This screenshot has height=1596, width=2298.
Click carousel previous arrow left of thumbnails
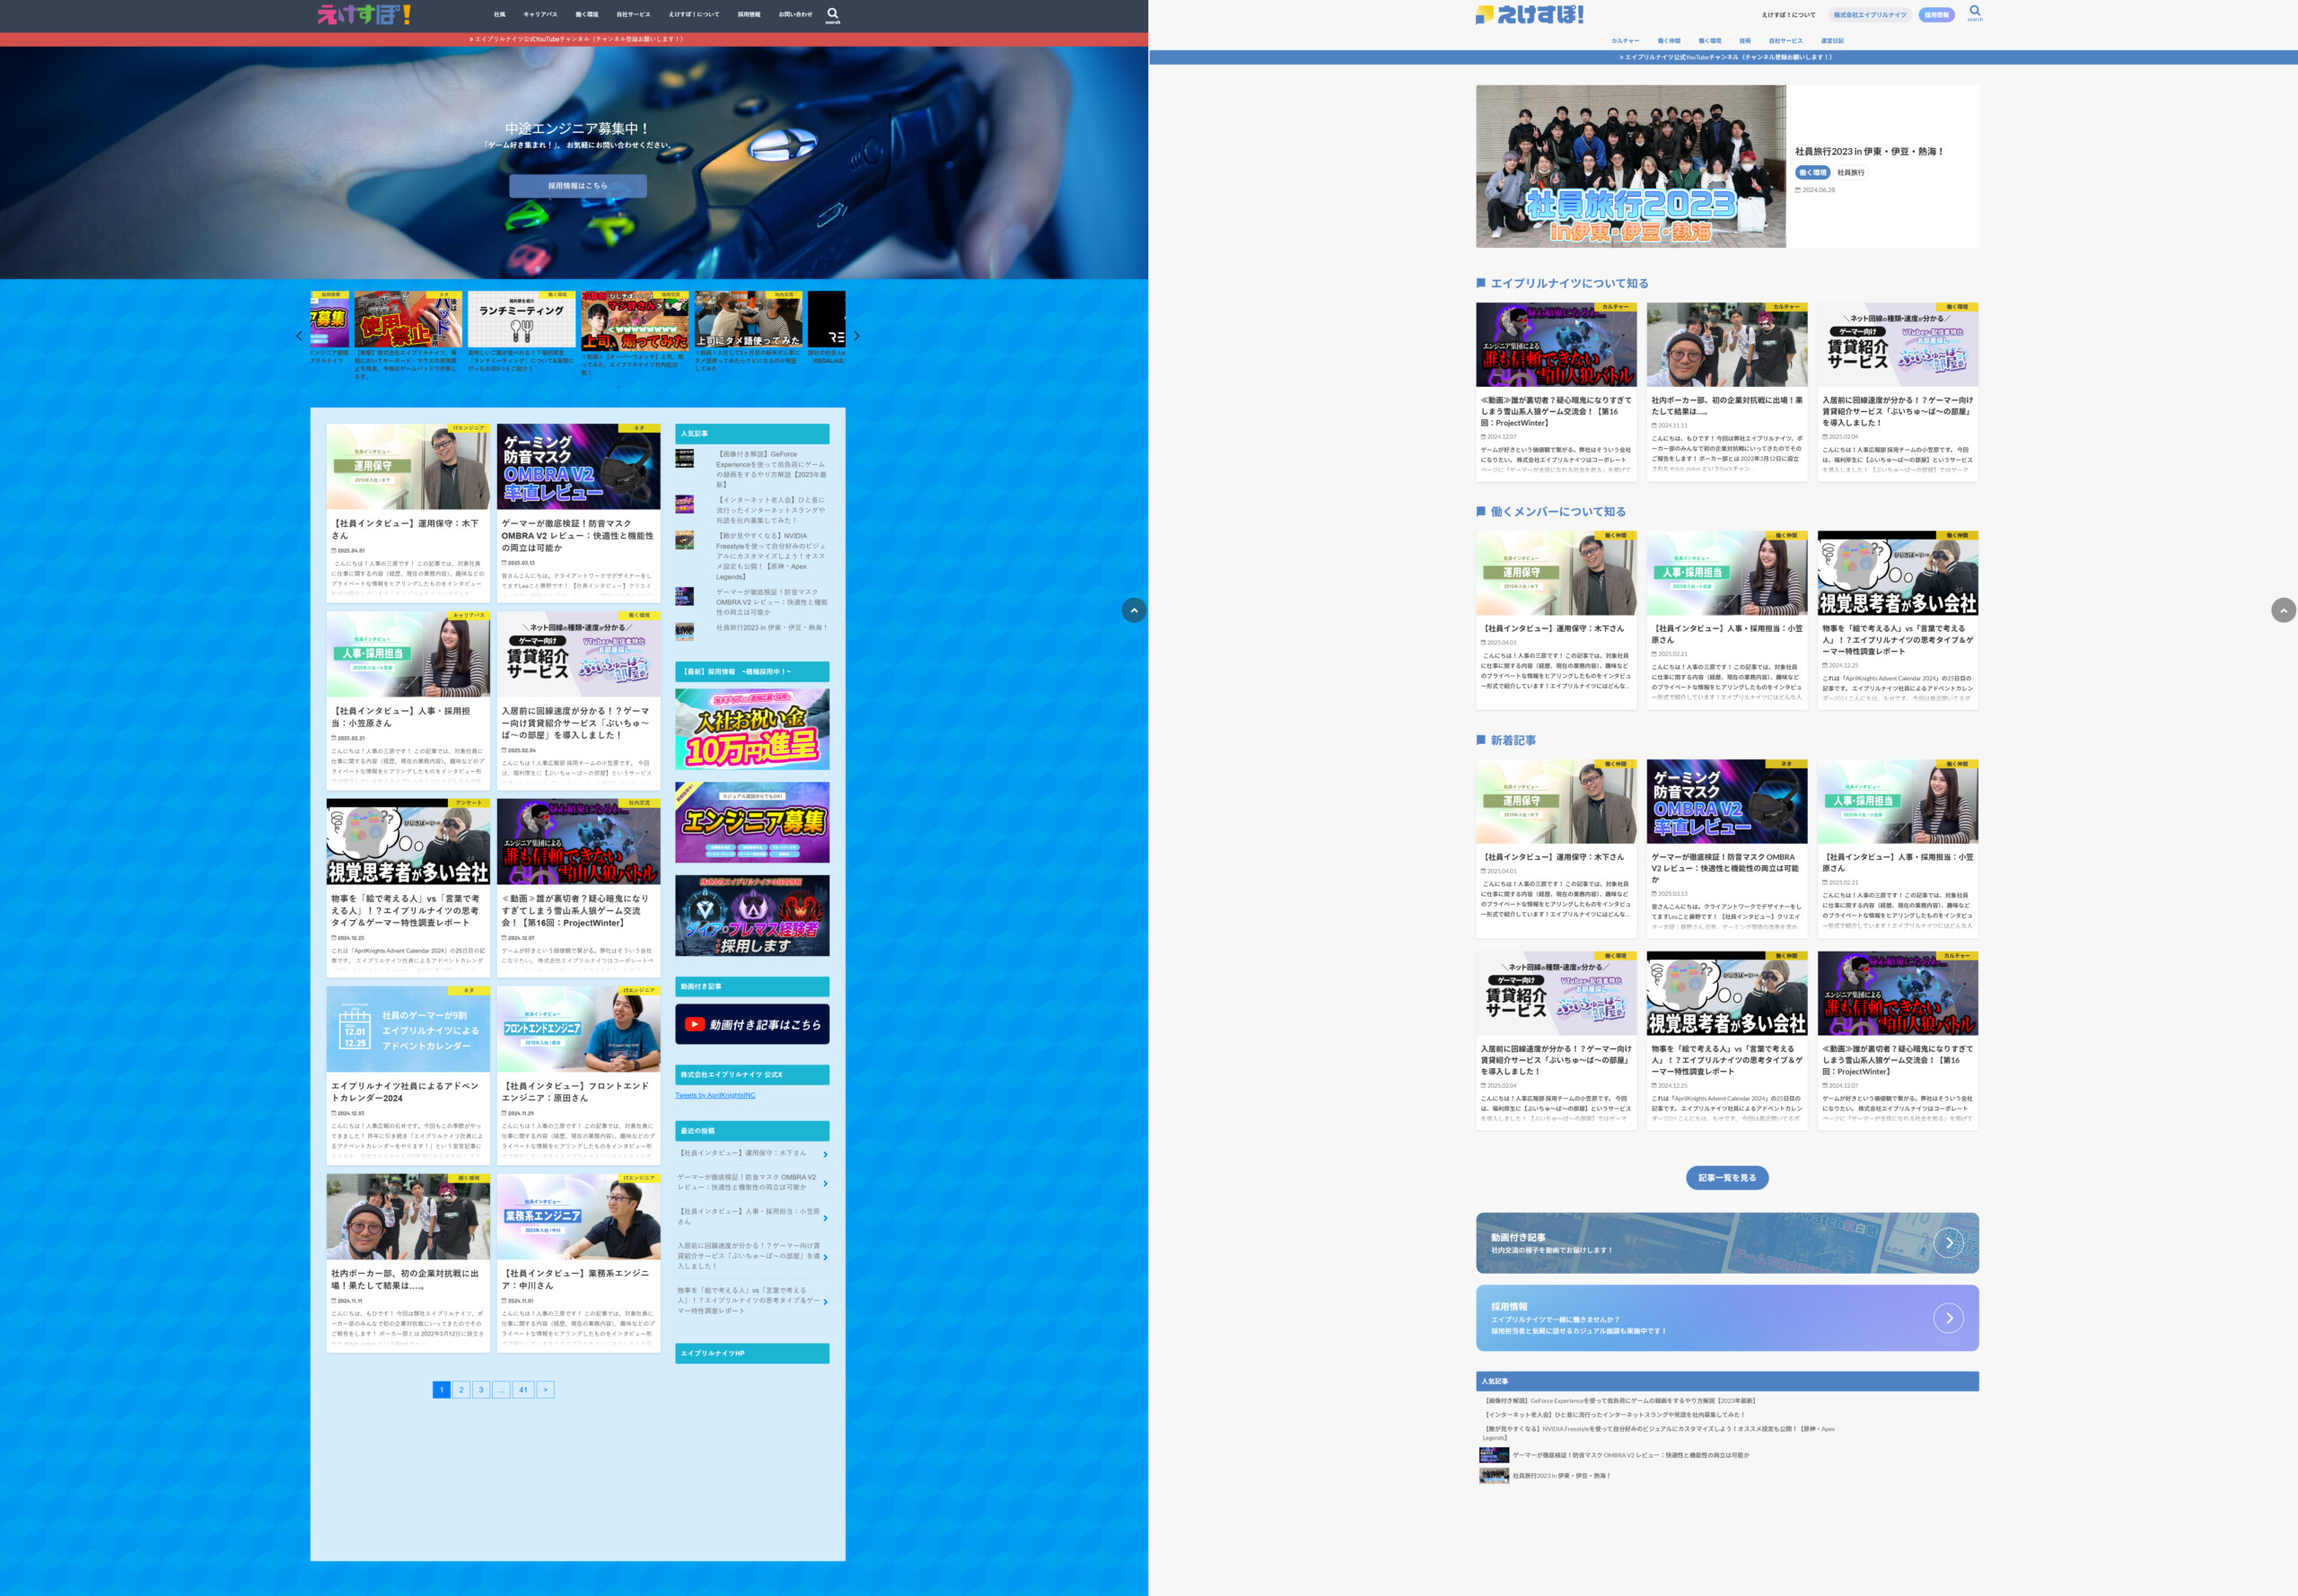[299, 336]
